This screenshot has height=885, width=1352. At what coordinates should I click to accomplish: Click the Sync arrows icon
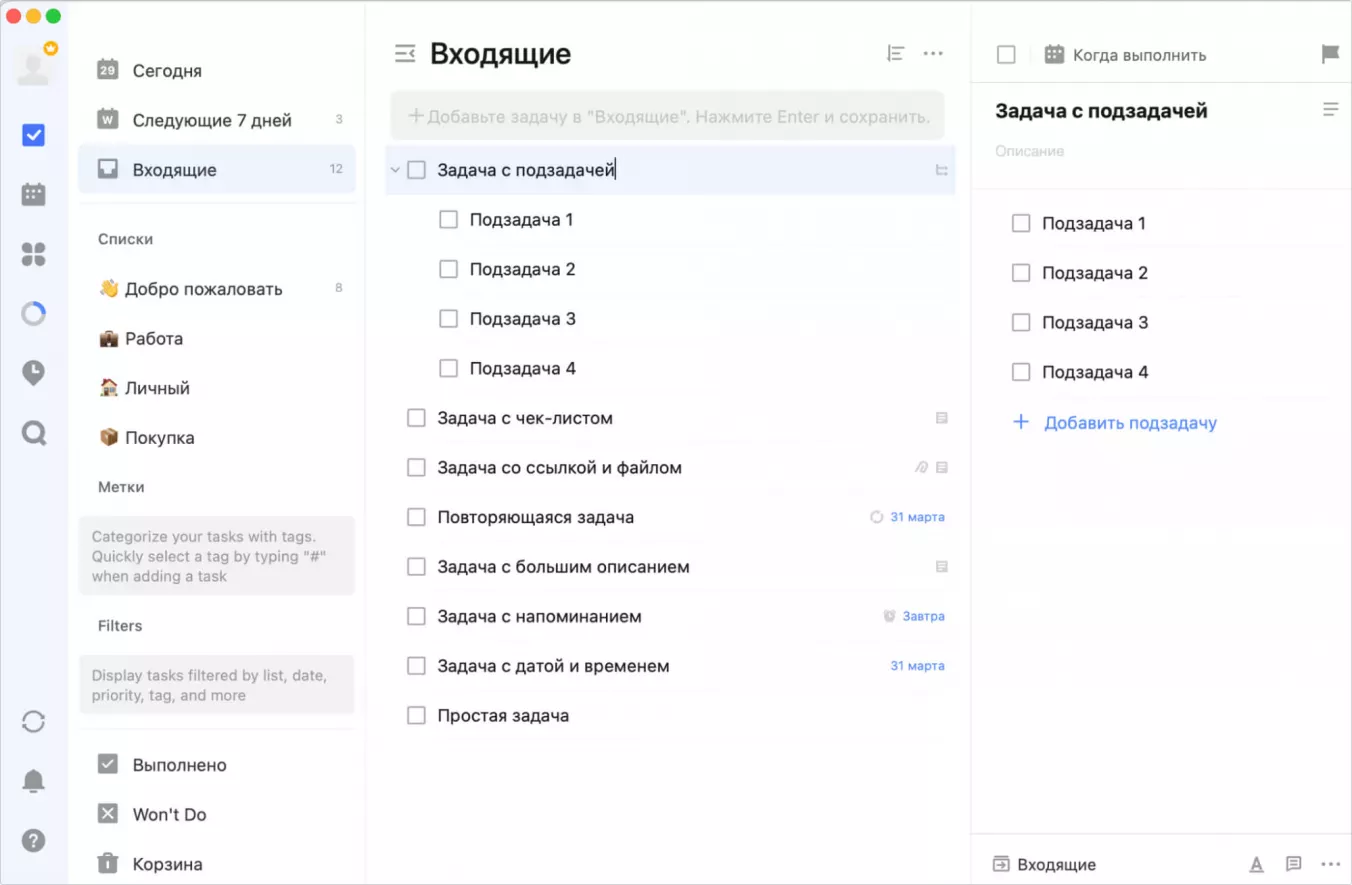click(33, 721)
